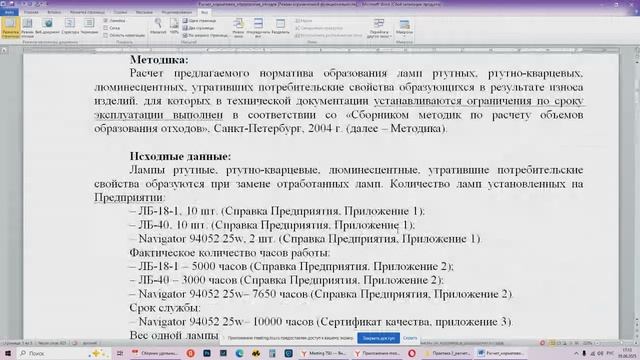Set zoom to 100% in the ribbon
640x360 pixels.
(x=174, y=27)
